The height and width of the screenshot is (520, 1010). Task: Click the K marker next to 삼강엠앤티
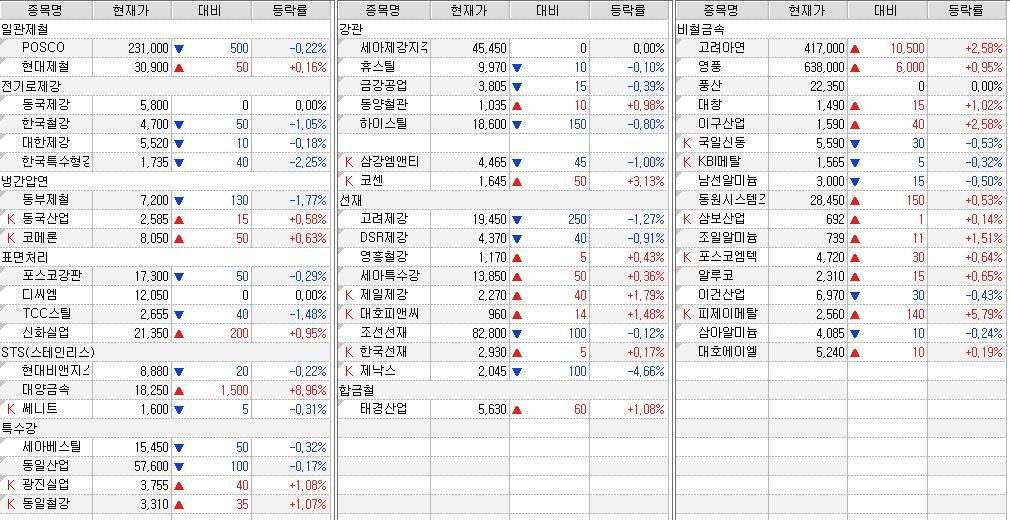coord(349,162)
